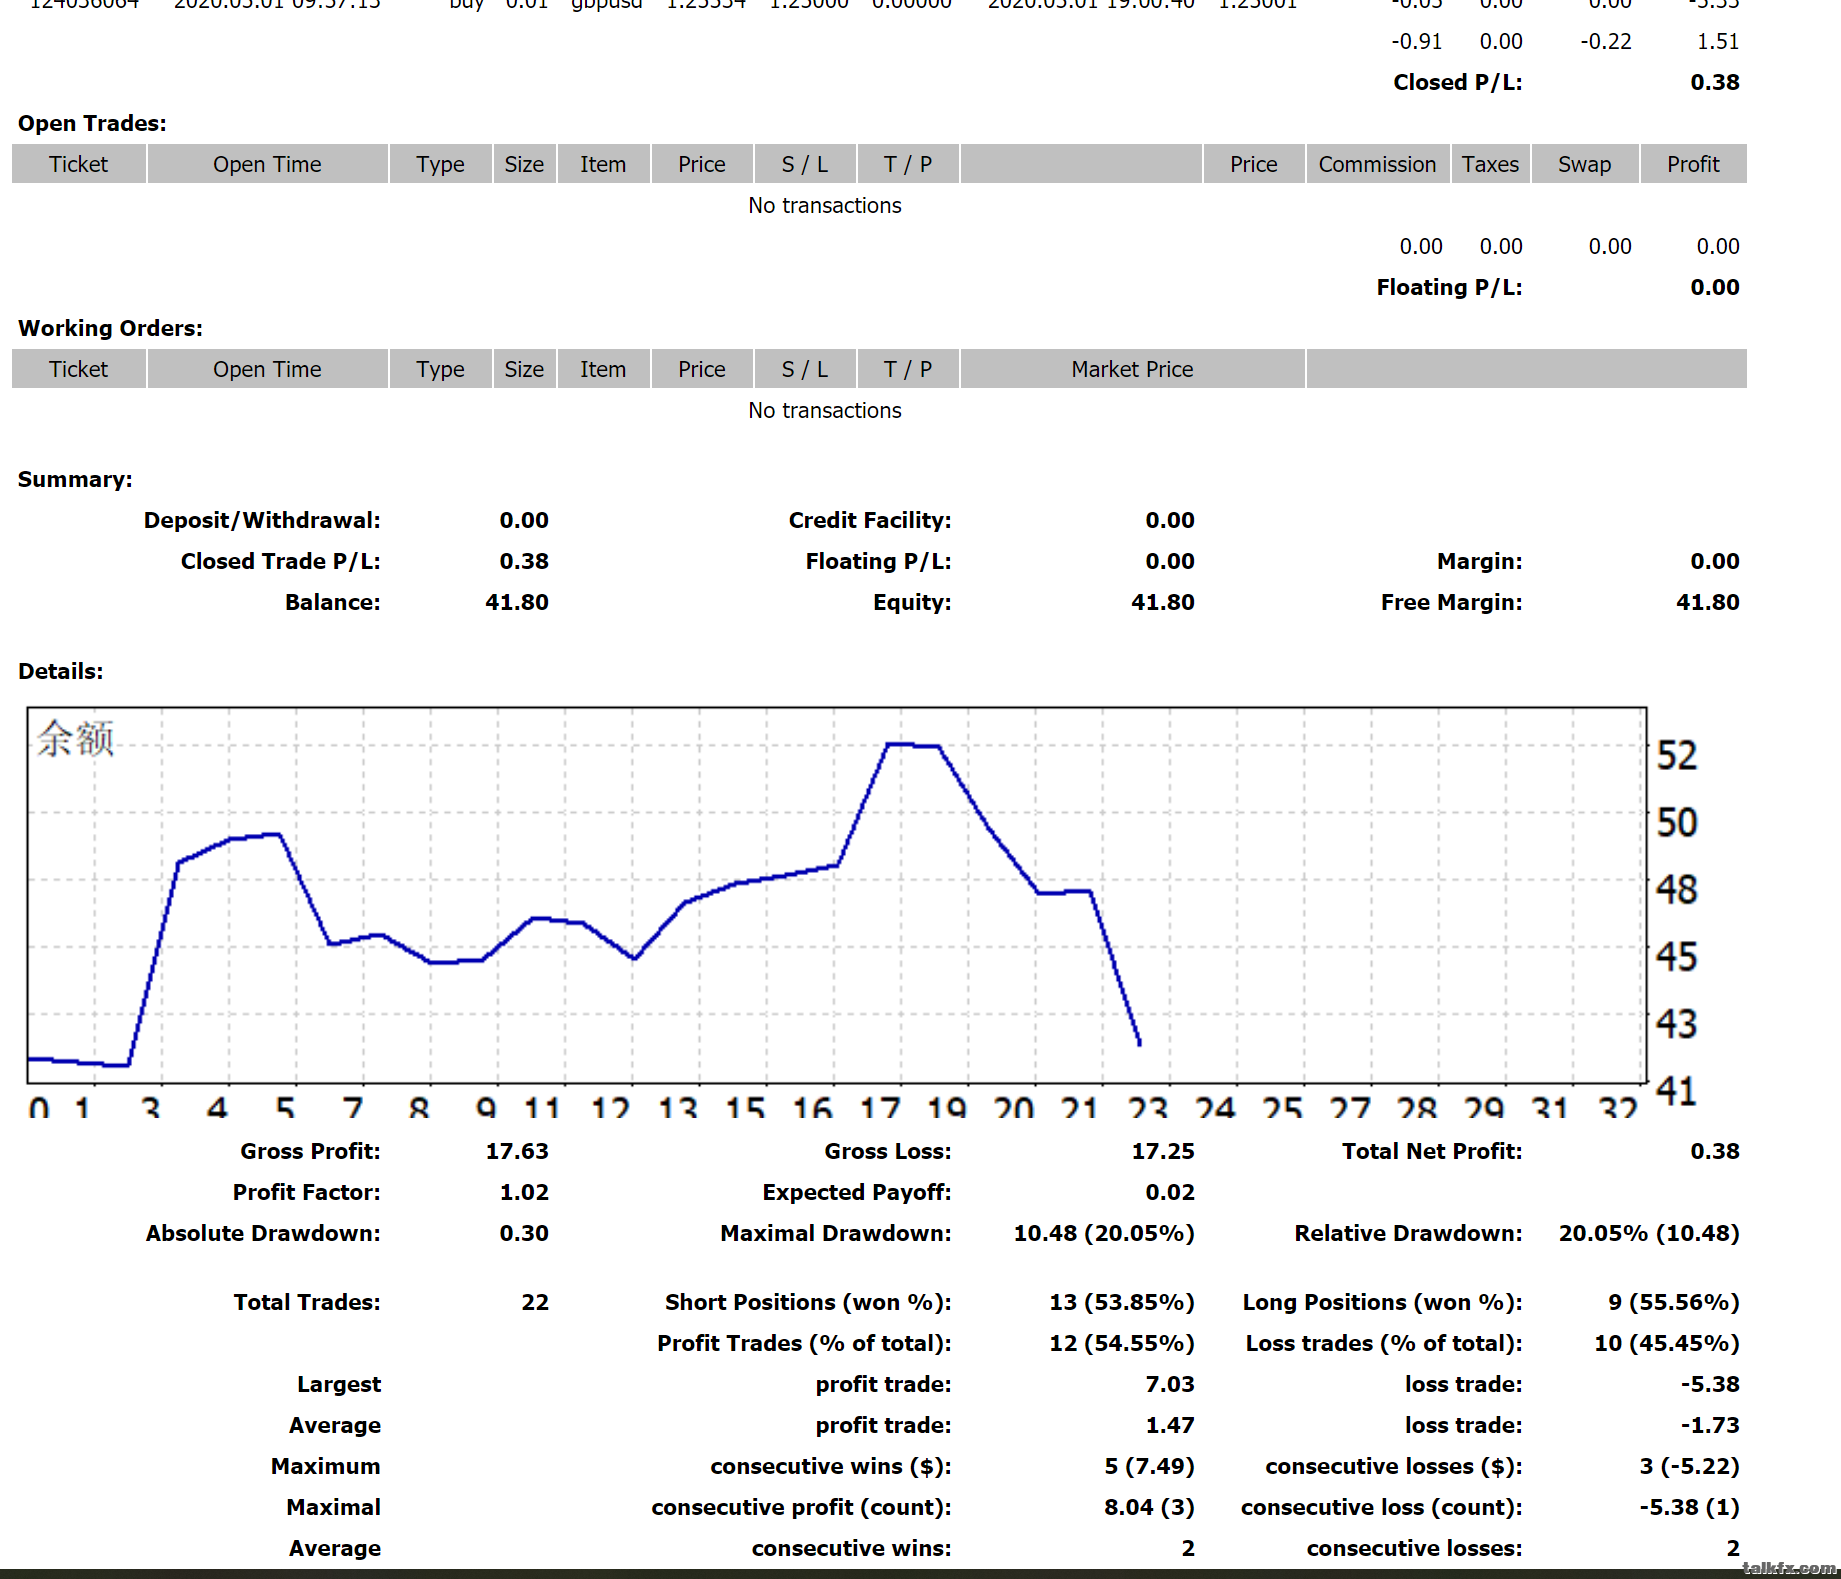Click the consecutive wins ($) value 5 (7.49)
Viewport: 1841px width, 1579px height.
pos(1149,1466)
